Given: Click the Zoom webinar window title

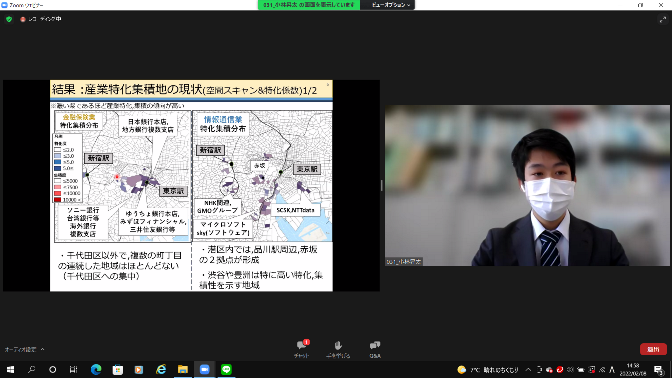Looking at the screenshot, I should pyautogui.click(x=26, y=5).
